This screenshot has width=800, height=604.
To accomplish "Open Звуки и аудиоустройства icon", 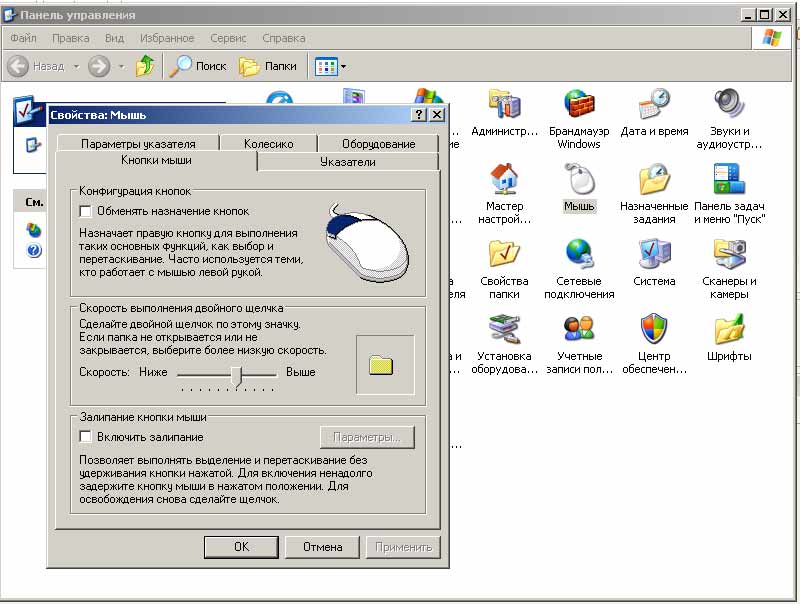I will 729,105.
